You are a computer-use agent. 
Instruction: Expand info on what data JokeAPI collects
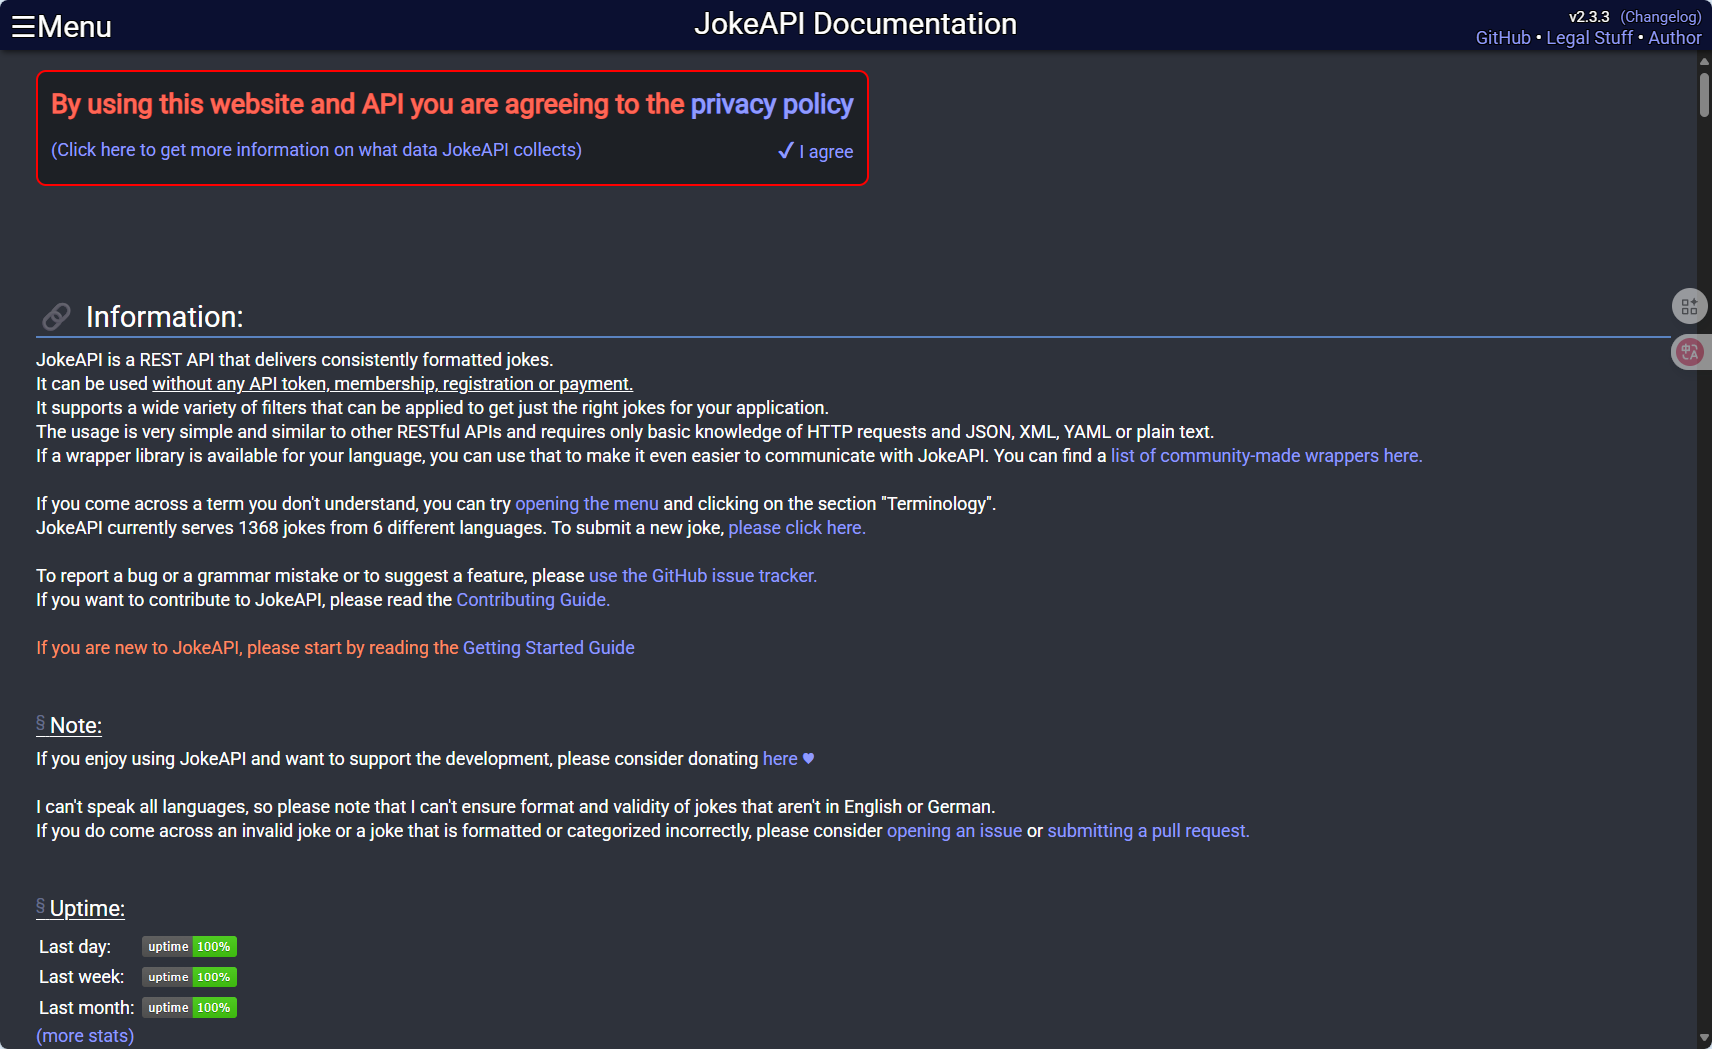[x=316, y=150]
